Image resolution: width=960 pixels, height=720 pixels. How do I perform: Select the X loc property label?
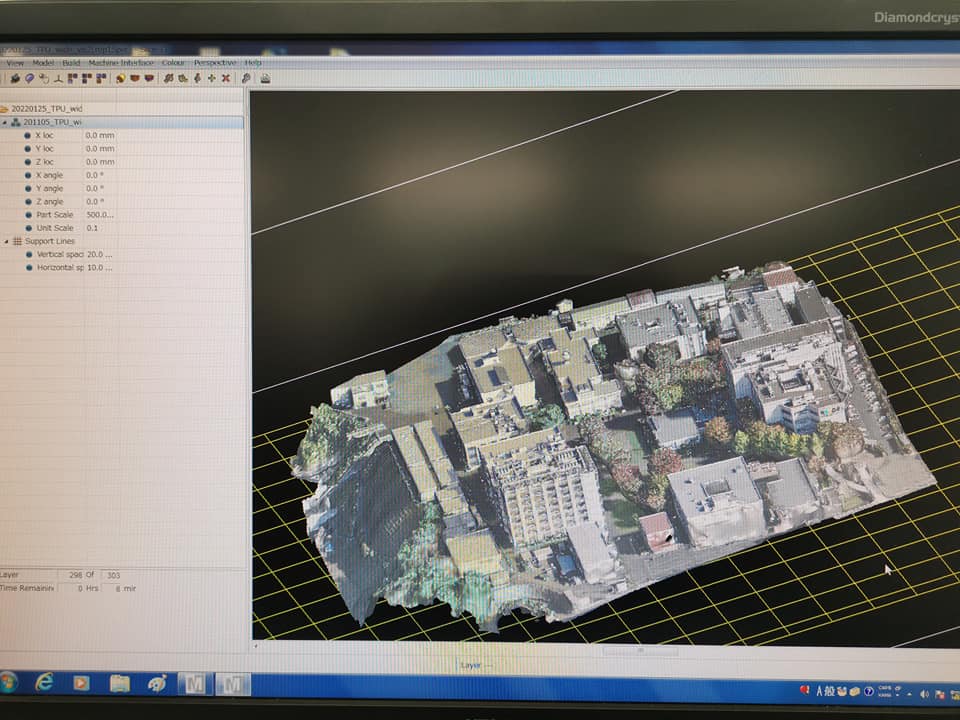(44, 135)
